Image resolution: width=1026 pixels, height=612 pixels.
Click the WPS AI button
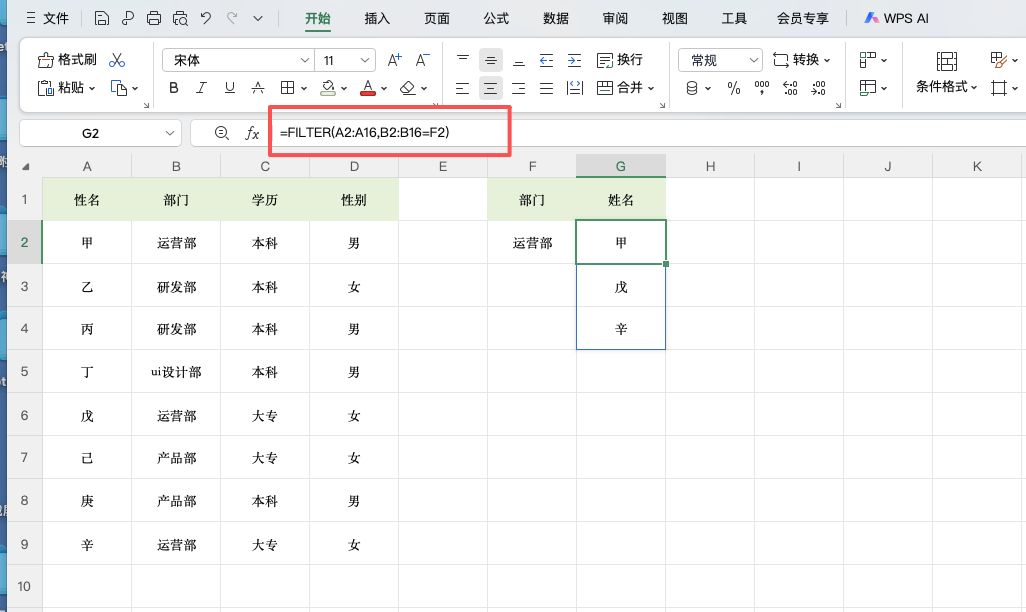tap(897, 18)
